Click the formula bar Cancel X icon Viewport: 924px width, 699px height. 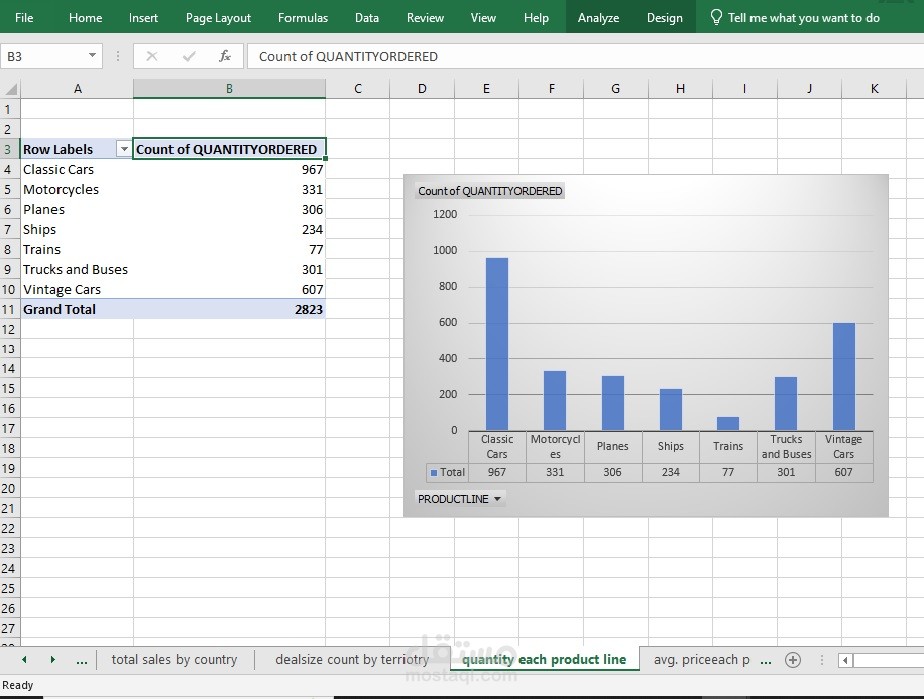click(152, 57)
